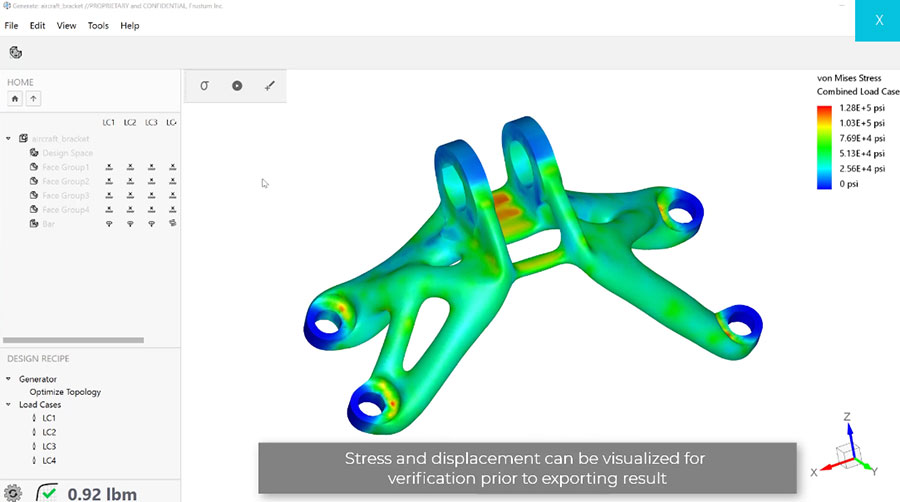The height and width of the screenshot is (502, 900).
Task: Click the filled circle icon in viewport toolbar
Action: 237,86
